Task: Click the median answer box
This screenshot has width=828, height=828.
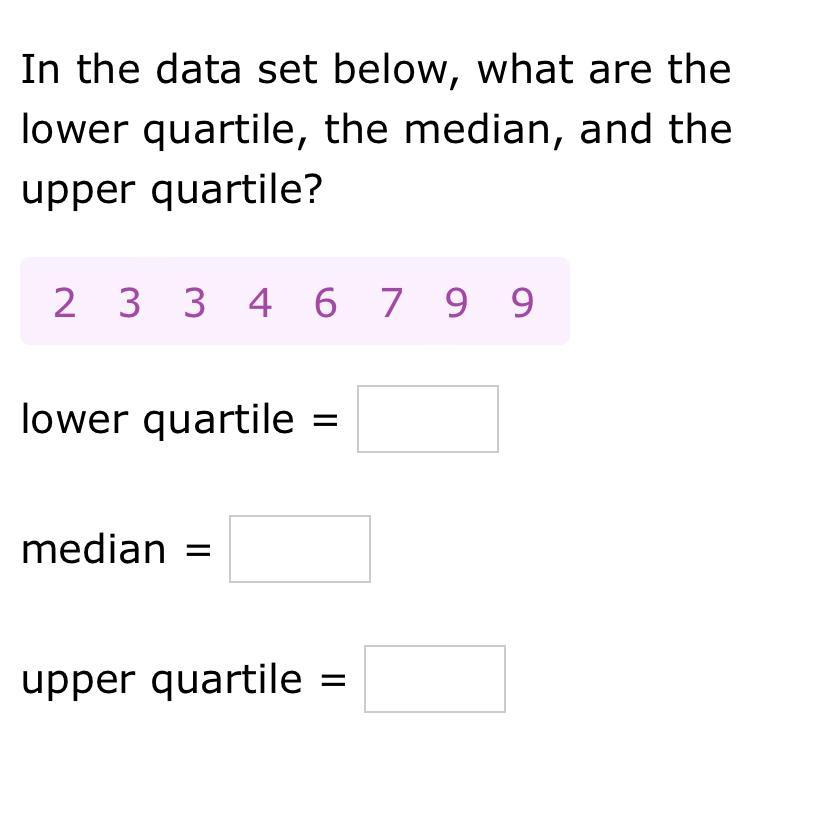Action: click(x=300, y=549)
